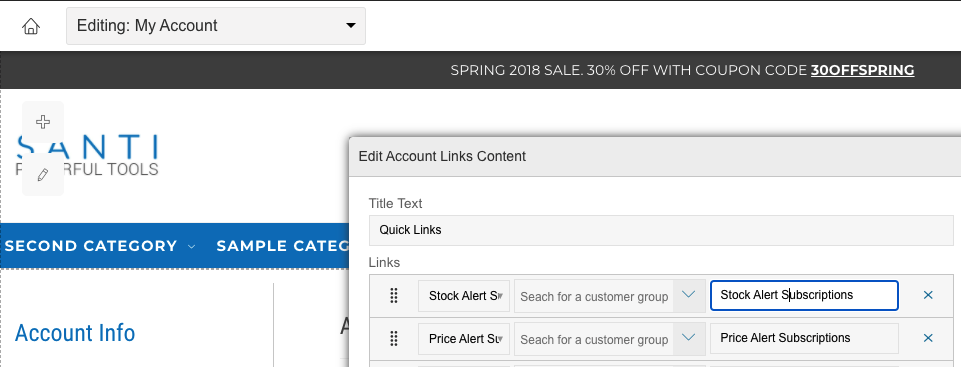This screenshot has height=367, width=961.
Task: Focus customer group search in Price Alert row
Action: [594, 339]
